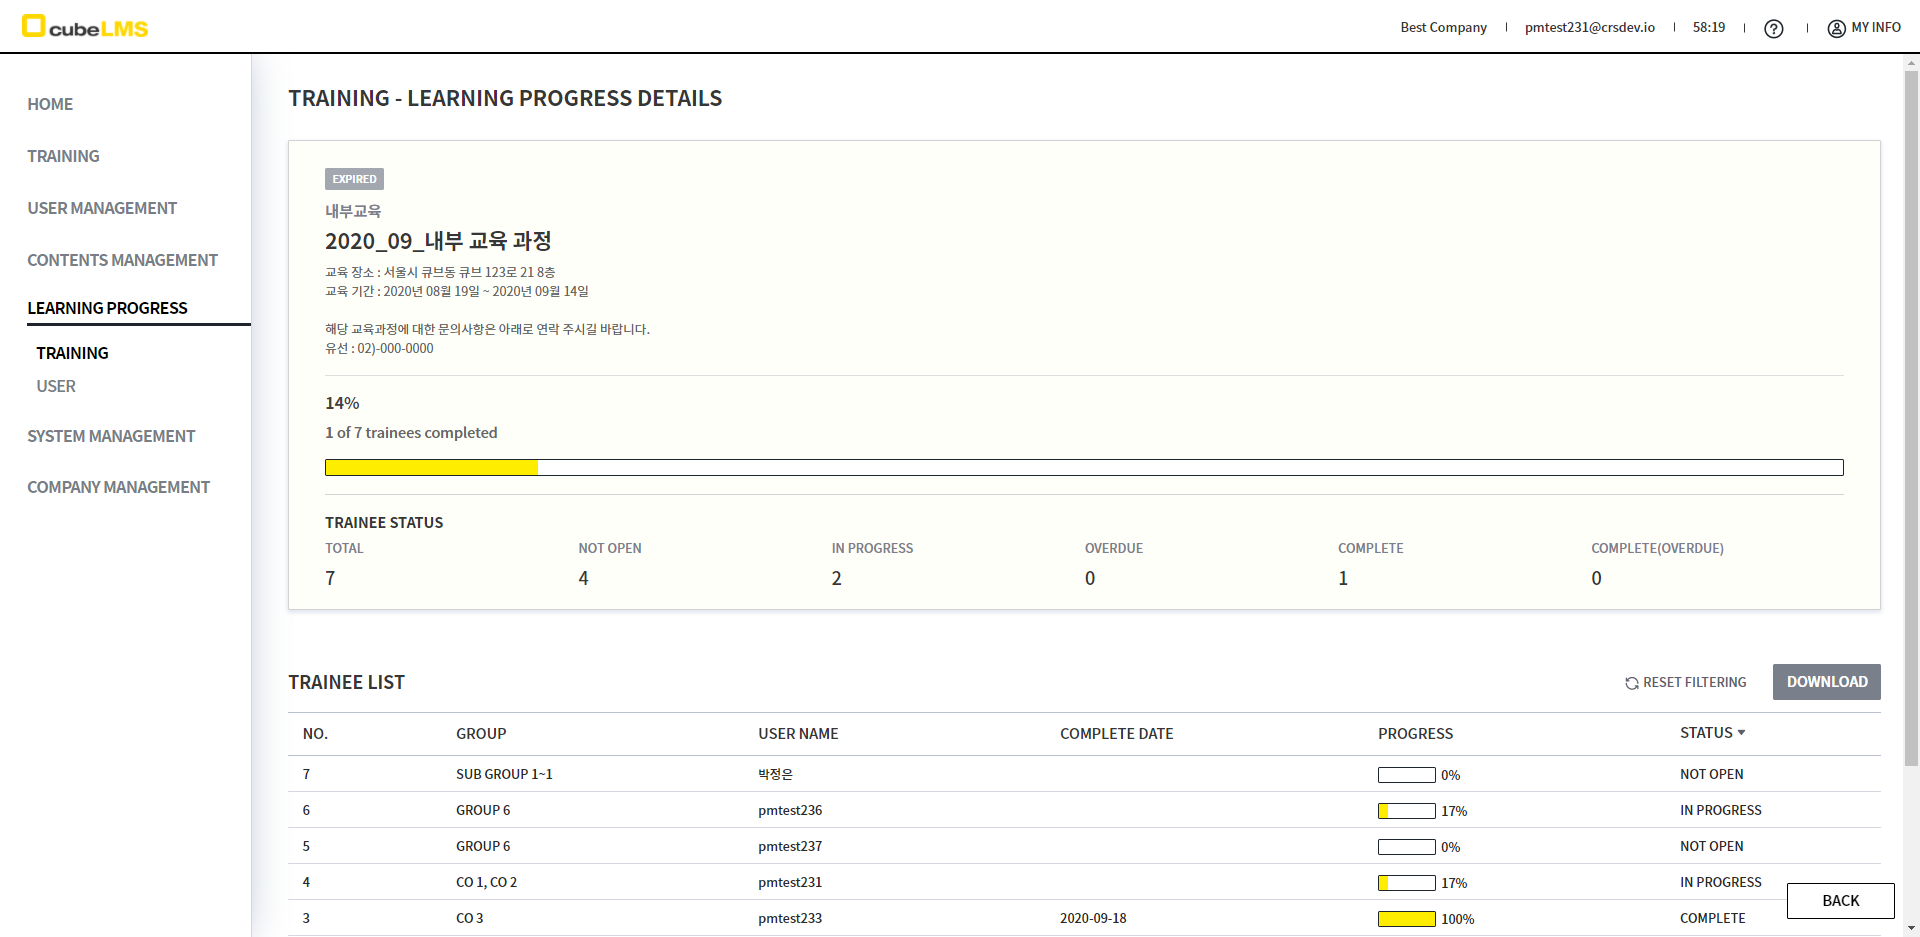Open SYSTEM MANAGEMENT menu

111,436
